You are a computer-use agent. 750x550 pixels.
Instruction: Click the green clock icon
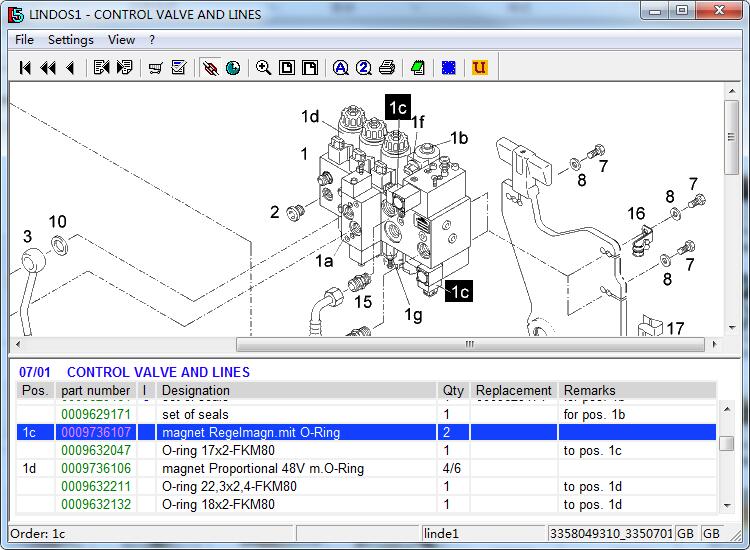click(233, 68)
